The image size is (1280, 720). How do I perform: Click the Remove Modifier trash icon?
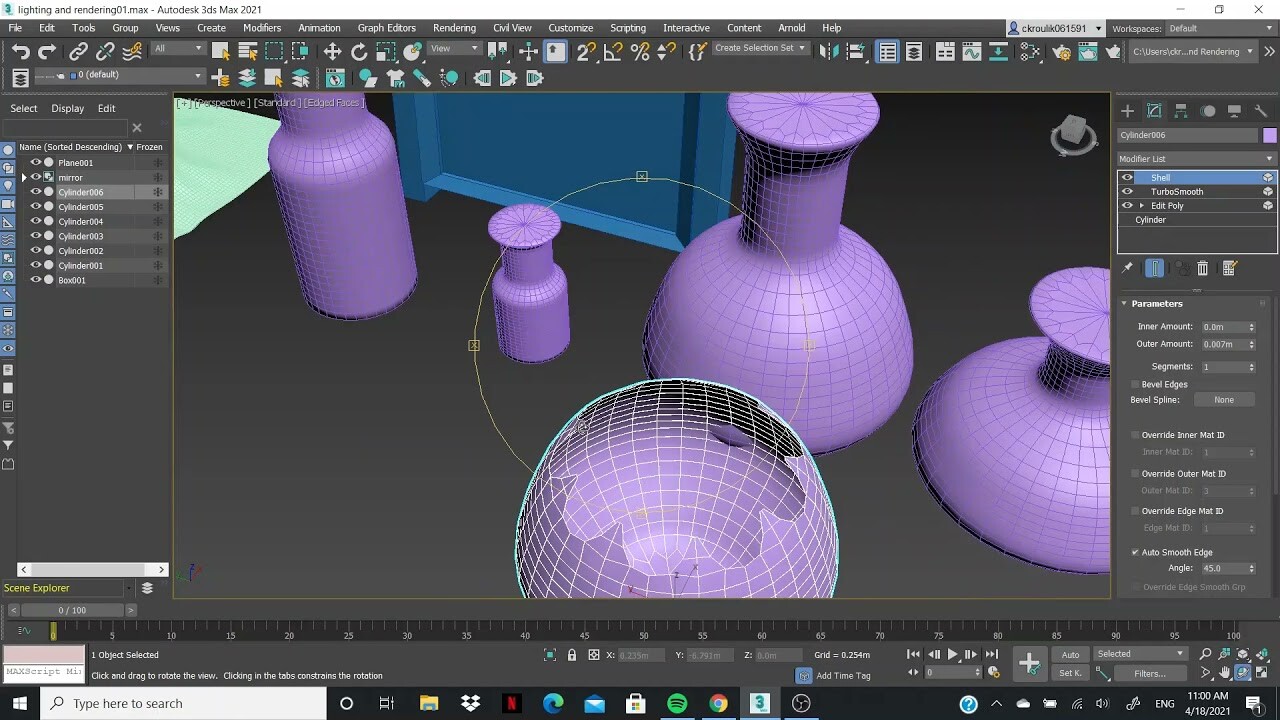click(x=1203, y=267)
